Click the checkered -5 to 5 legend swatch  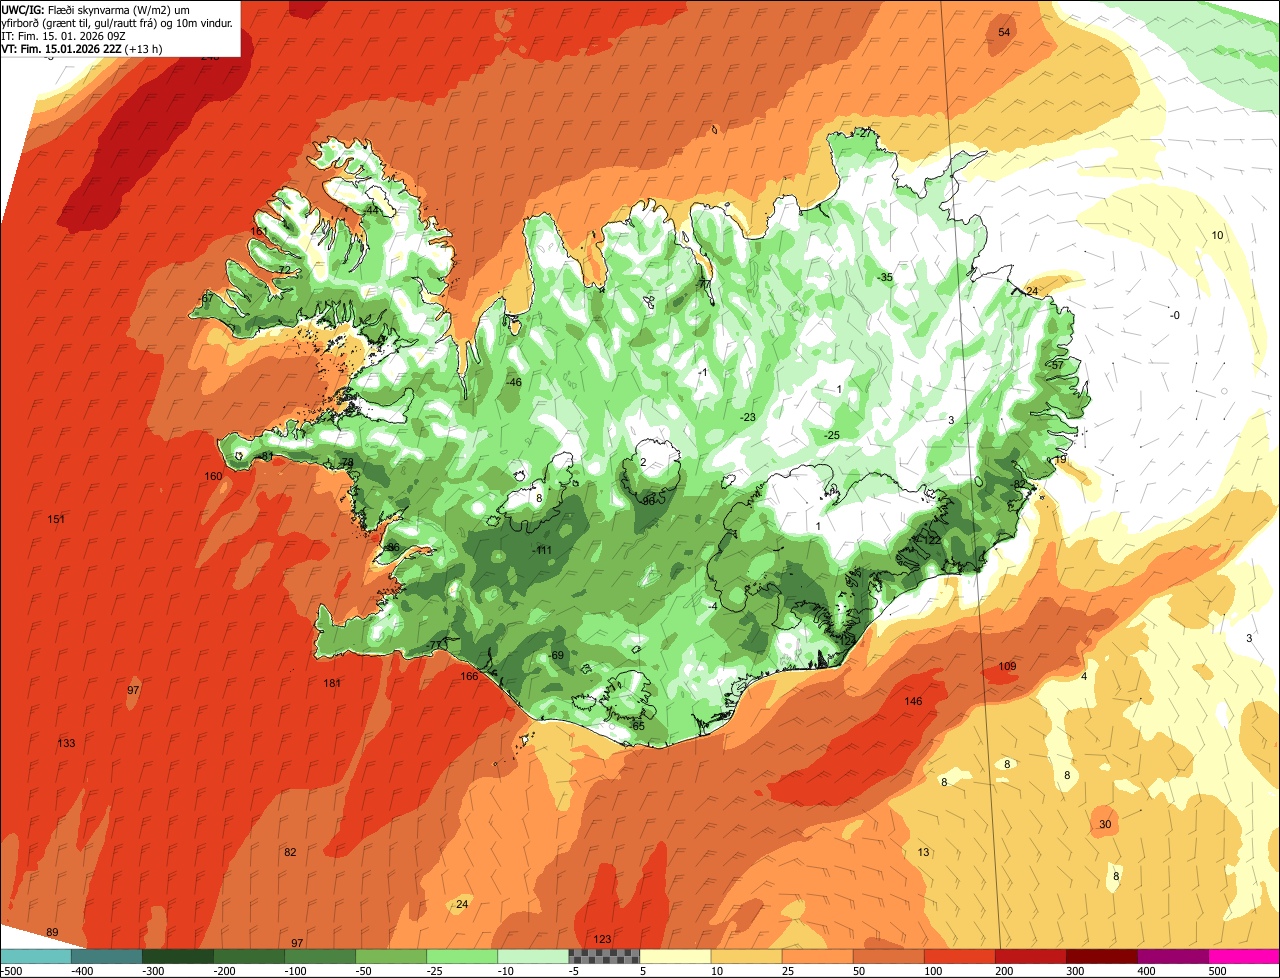coord(604,956)
